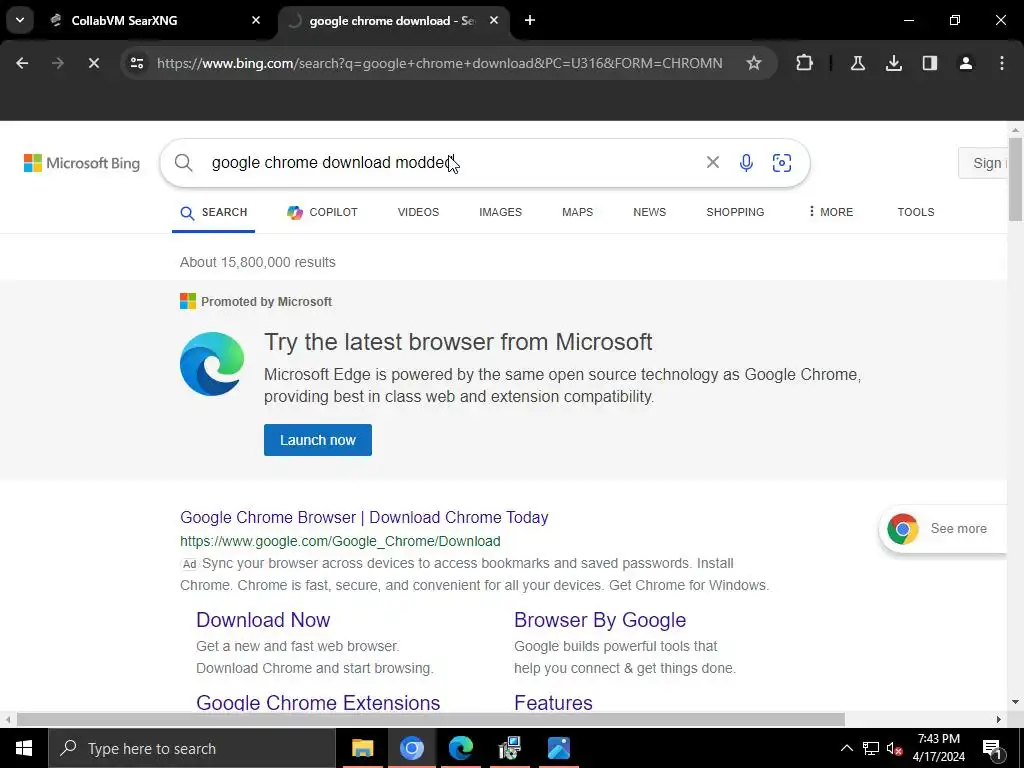This screenshot has width=1024, height=768.
Task: Switch to IMAGES results
Action: click(500, 212)
